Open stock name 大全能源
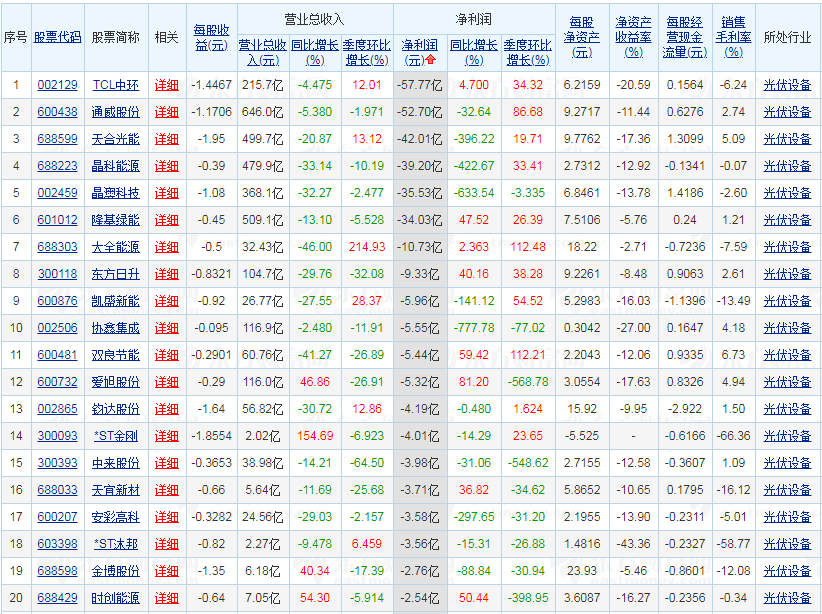This screenshot has height=614, width=822. point(115,247)
